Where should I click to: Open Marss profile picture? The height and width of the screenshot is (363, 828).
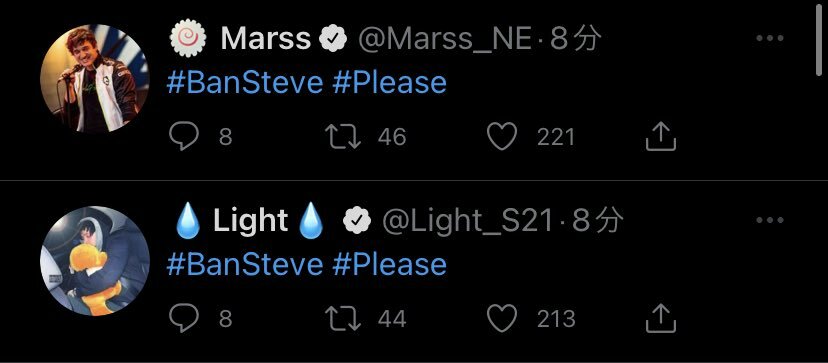(95, 79)
